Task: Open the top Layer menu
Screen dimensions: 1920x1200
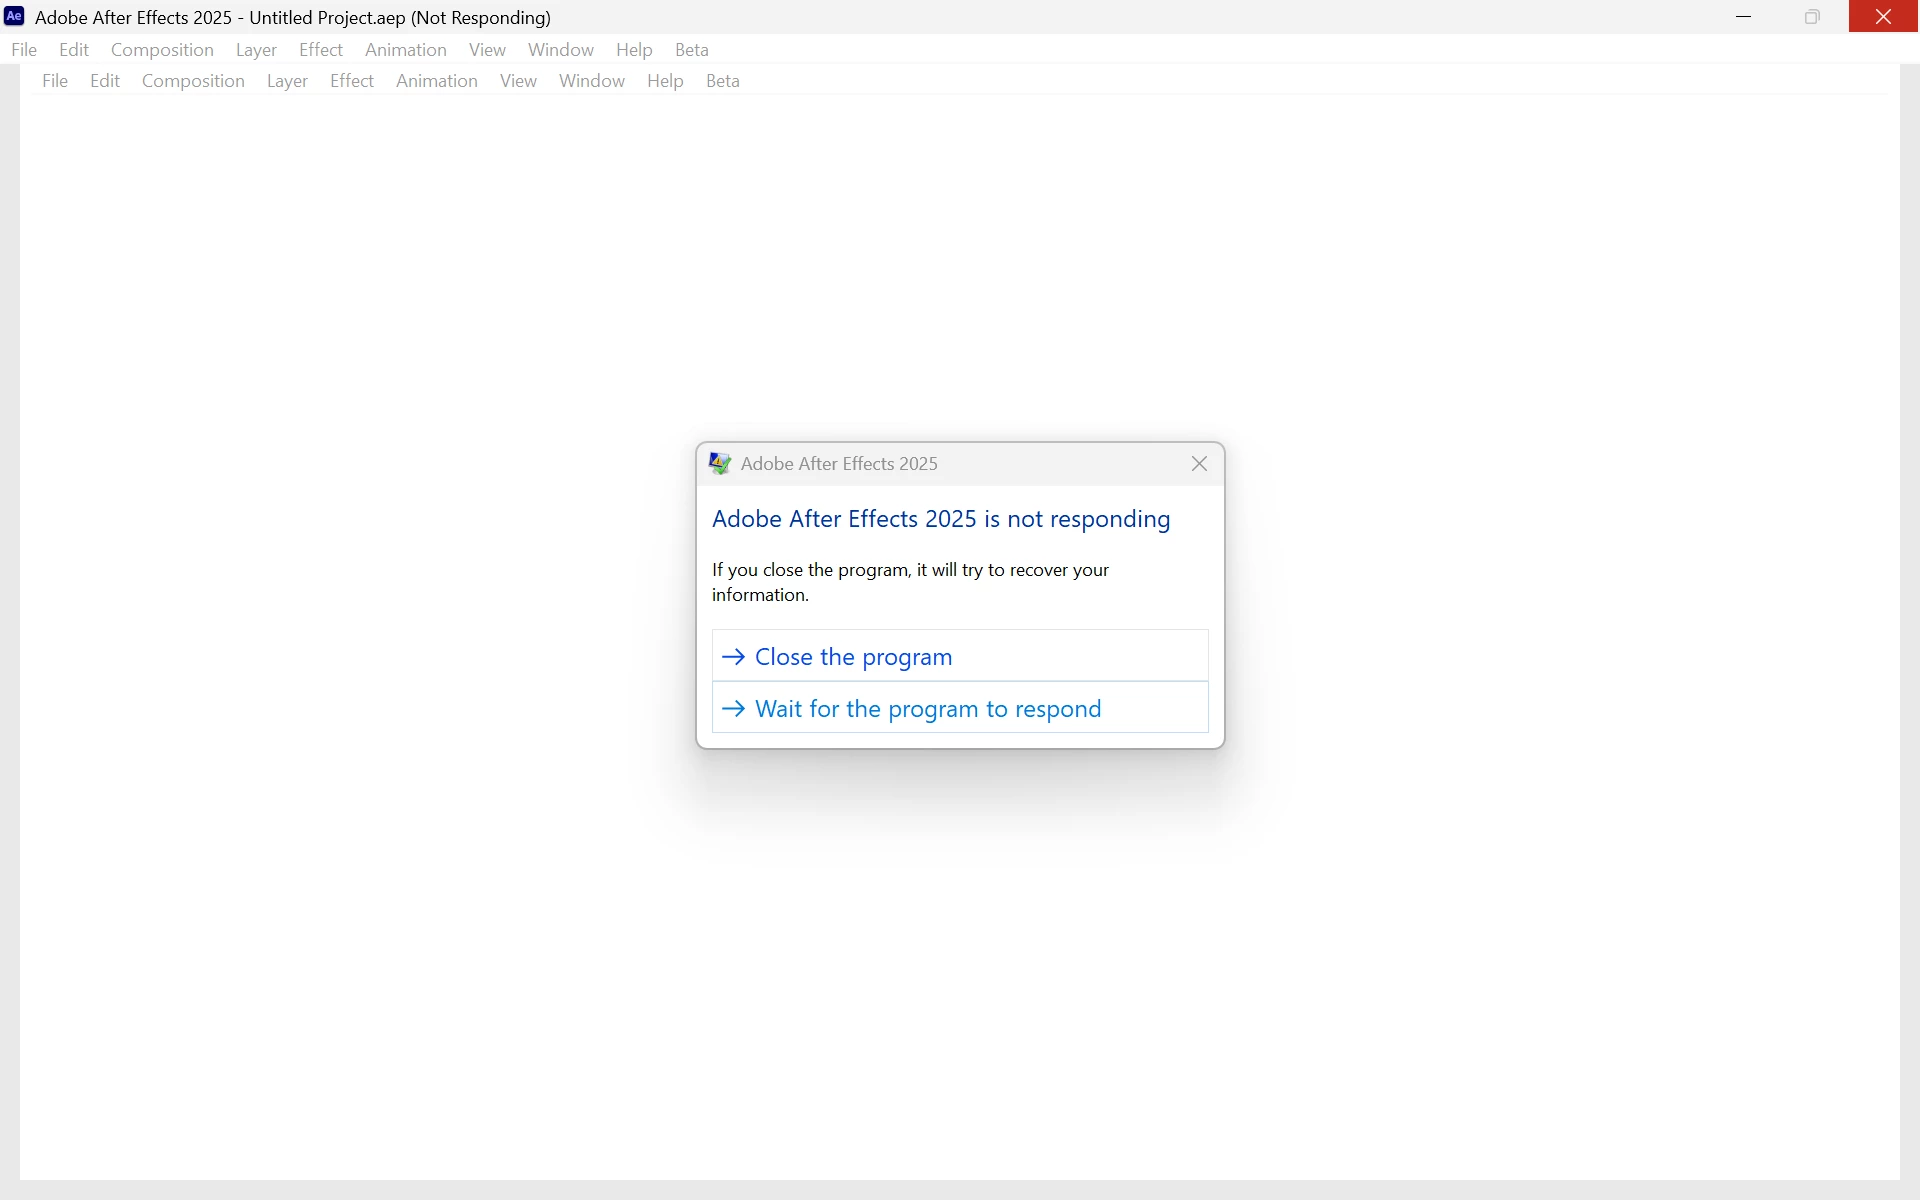Action: [256, 50]
